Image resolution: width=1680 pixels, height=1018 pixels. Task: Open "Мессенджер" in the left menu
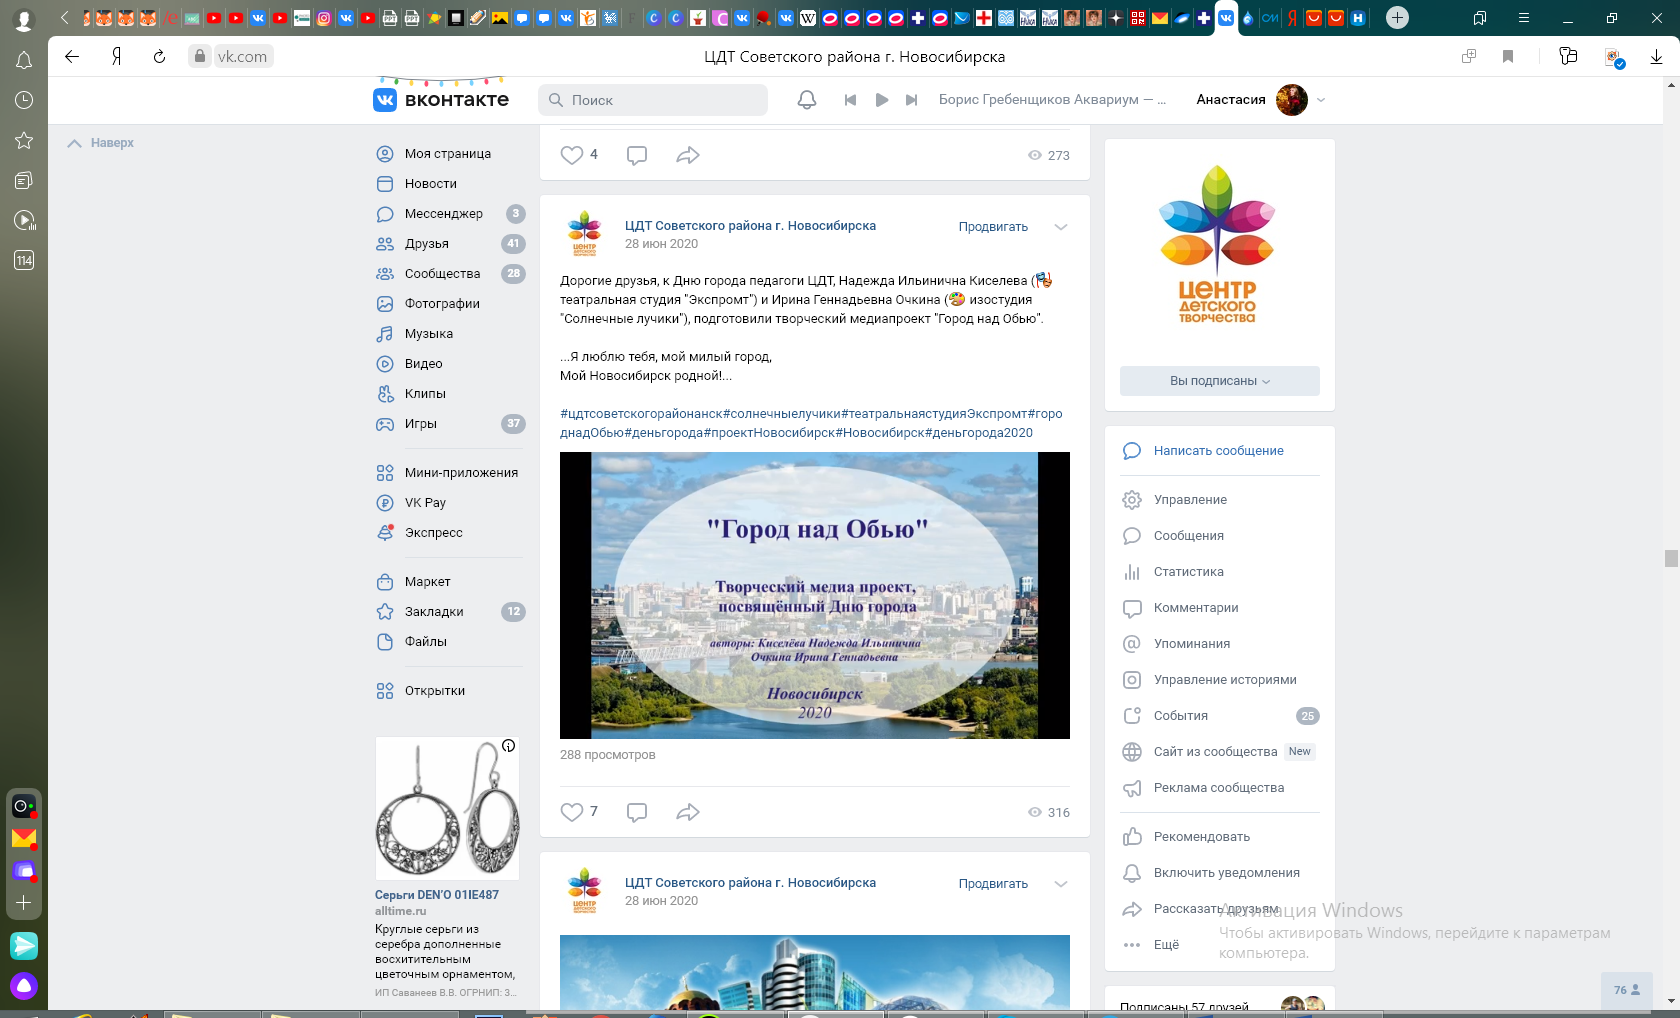[443, 214]
